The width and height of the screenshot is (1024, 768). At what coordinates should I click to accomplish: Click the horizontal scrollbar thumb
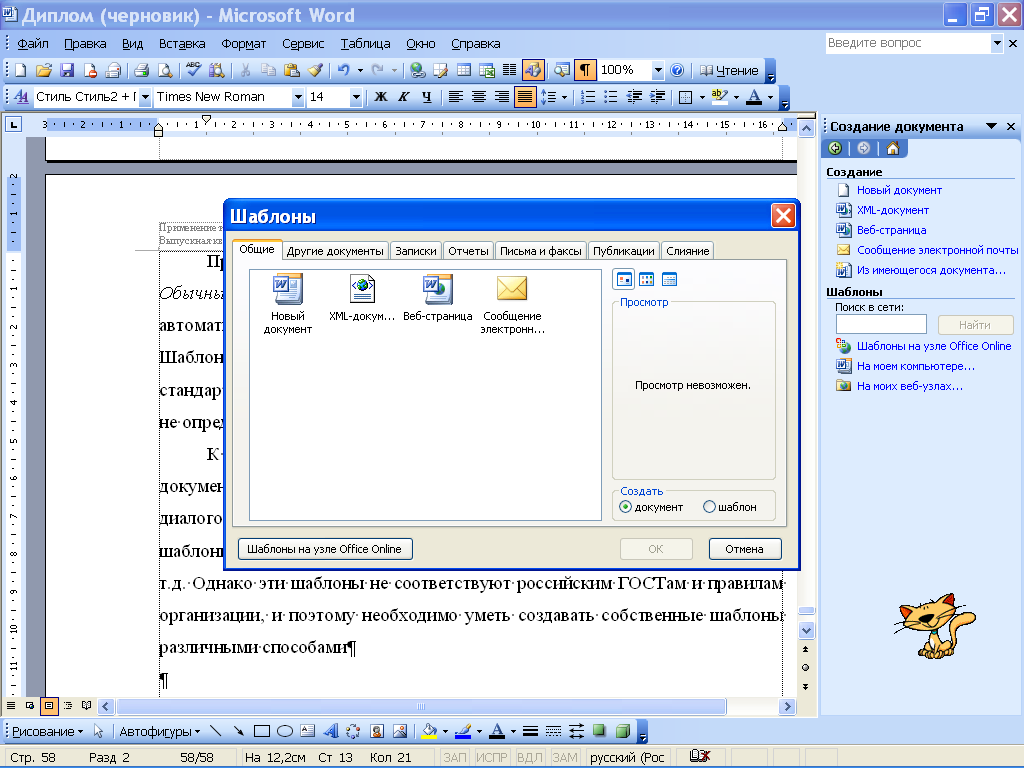tap(421, 706)
